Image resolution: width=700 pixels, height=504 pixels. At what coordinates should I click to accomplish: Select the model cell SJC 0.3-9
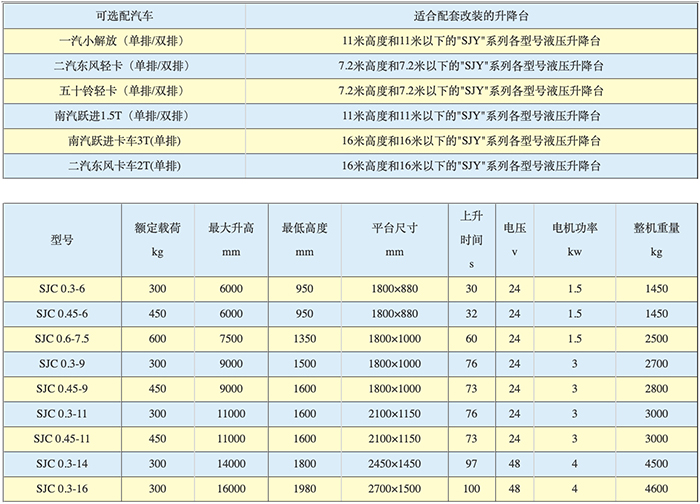coord(62,364)
